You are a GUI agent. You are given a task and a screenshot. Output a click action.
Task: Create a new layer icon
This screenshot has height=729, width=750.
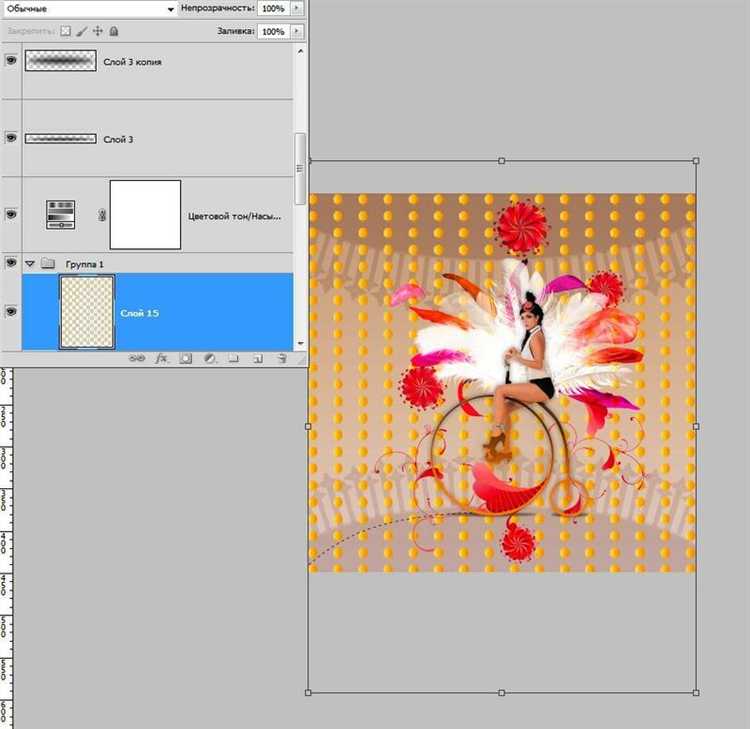(x=258, y=358)
